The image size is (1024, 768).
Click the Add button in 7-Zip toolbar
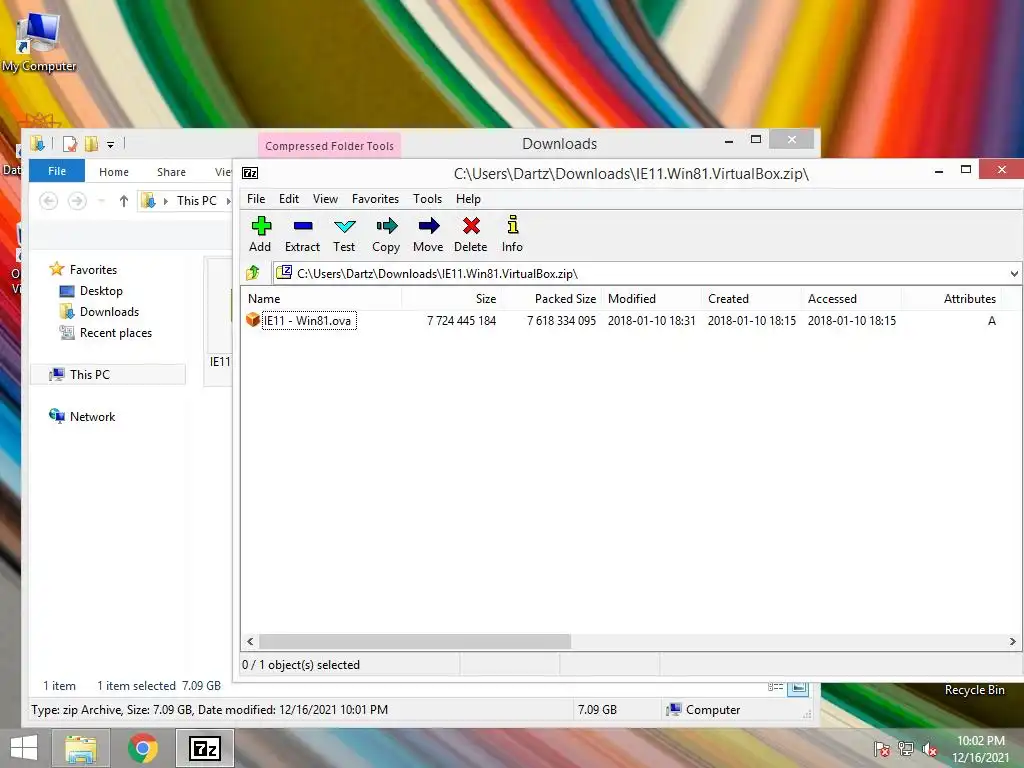click(260, 234)
